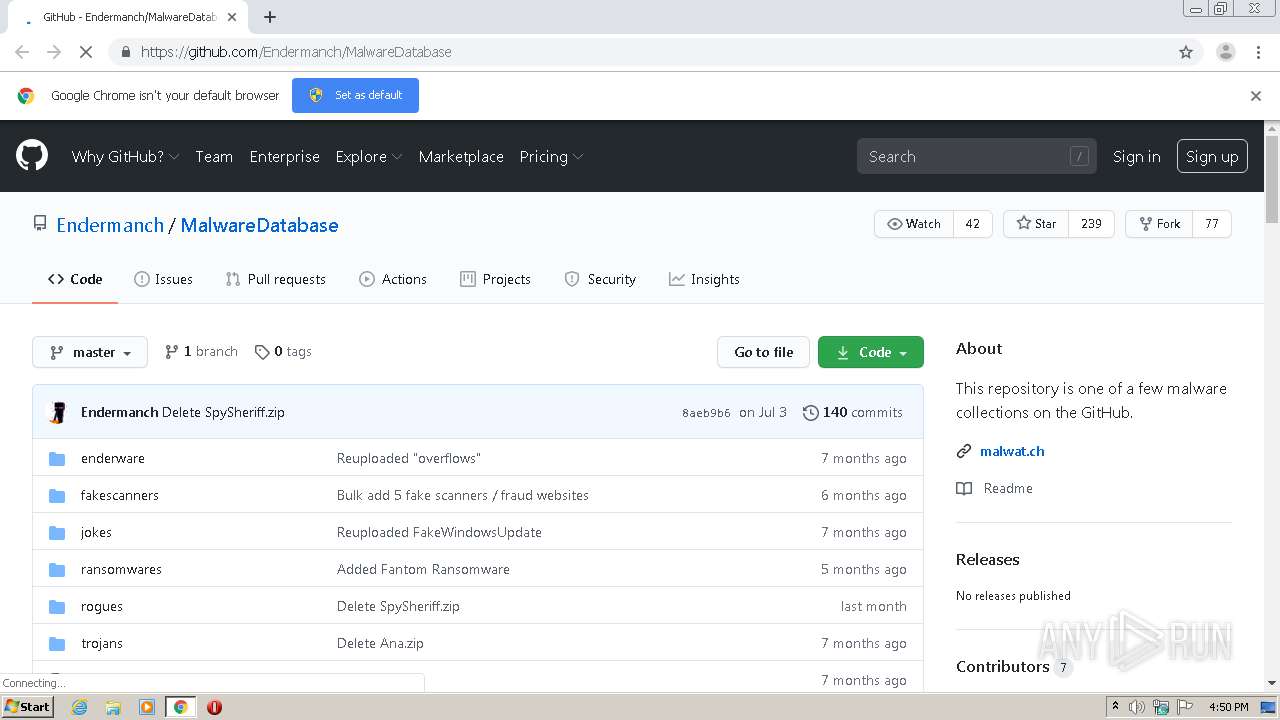Click Set as default button
1280x720 pixels.
(x=355, y=96)
